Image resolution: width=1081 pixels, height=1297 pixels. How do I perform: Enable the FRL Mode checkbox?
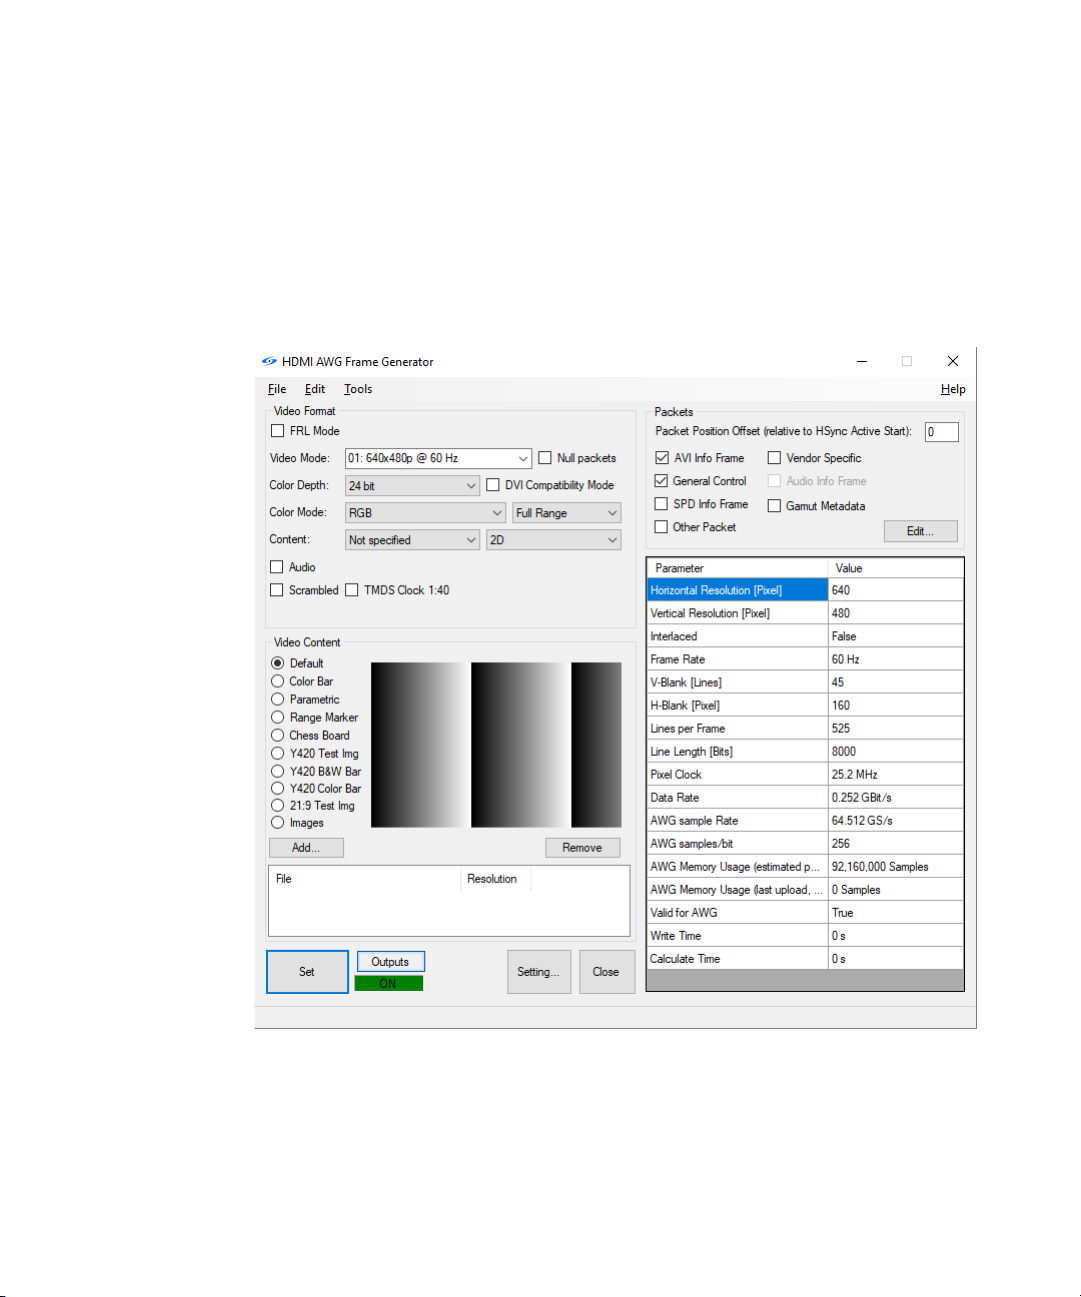tap(278, 431)
